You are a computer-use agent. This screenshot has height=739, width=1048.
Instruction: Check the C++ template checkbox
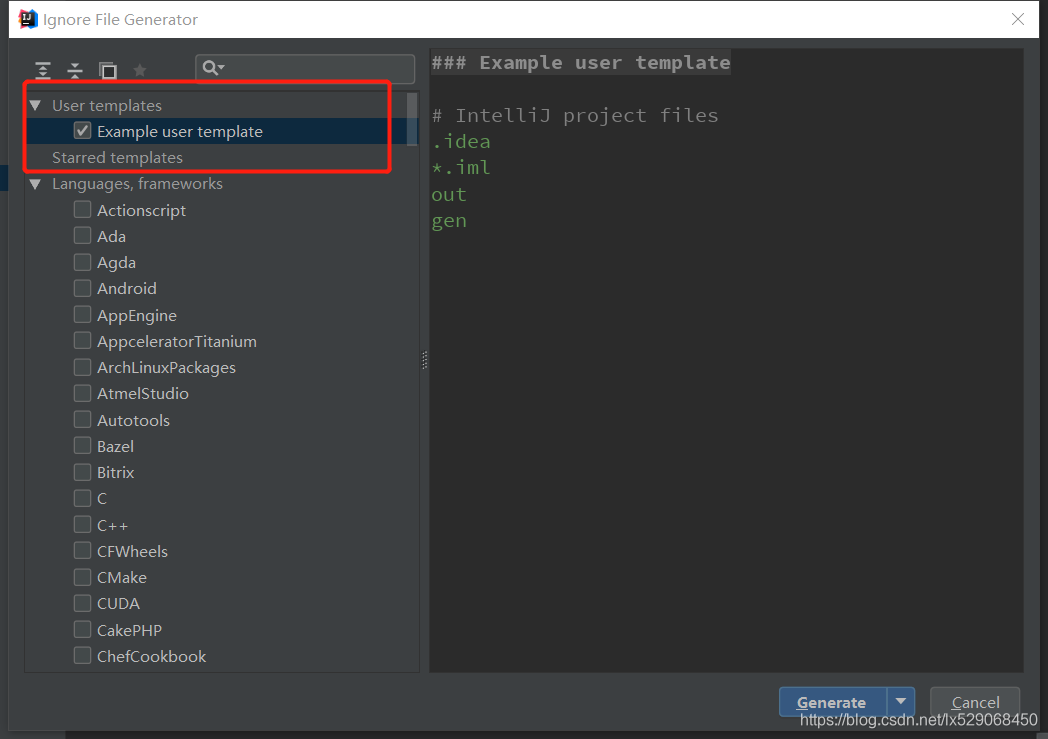coord(82,524)
